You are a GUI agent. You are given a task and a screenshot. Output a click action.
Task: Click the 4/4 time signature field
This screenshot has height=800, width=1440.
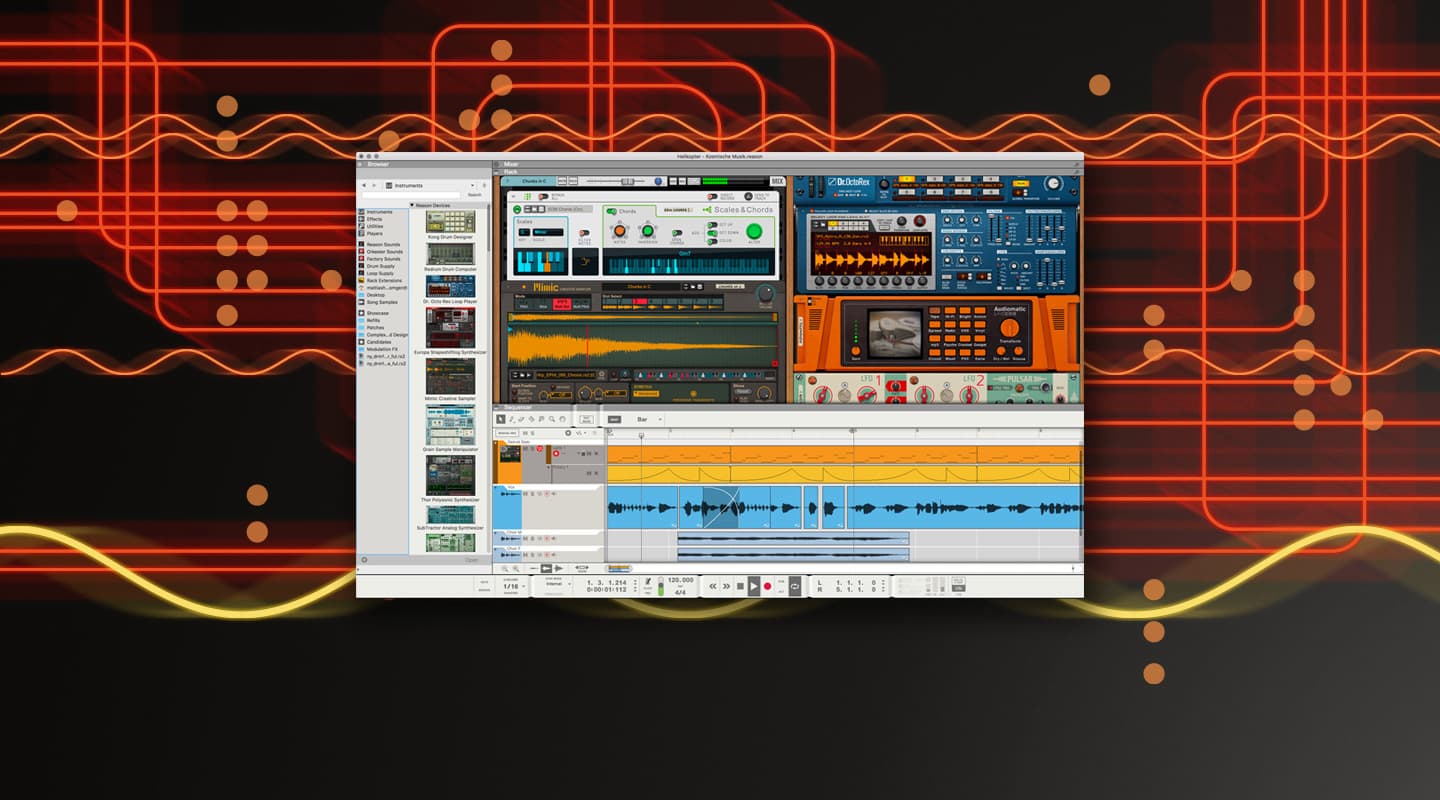680,592
